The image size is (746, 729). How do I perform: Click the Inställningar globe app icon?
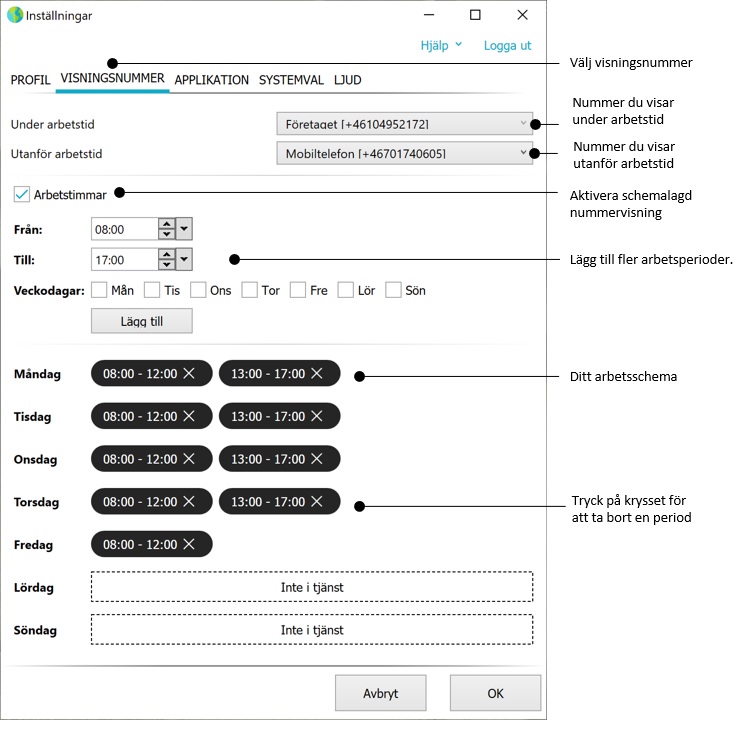pos(15,15)
